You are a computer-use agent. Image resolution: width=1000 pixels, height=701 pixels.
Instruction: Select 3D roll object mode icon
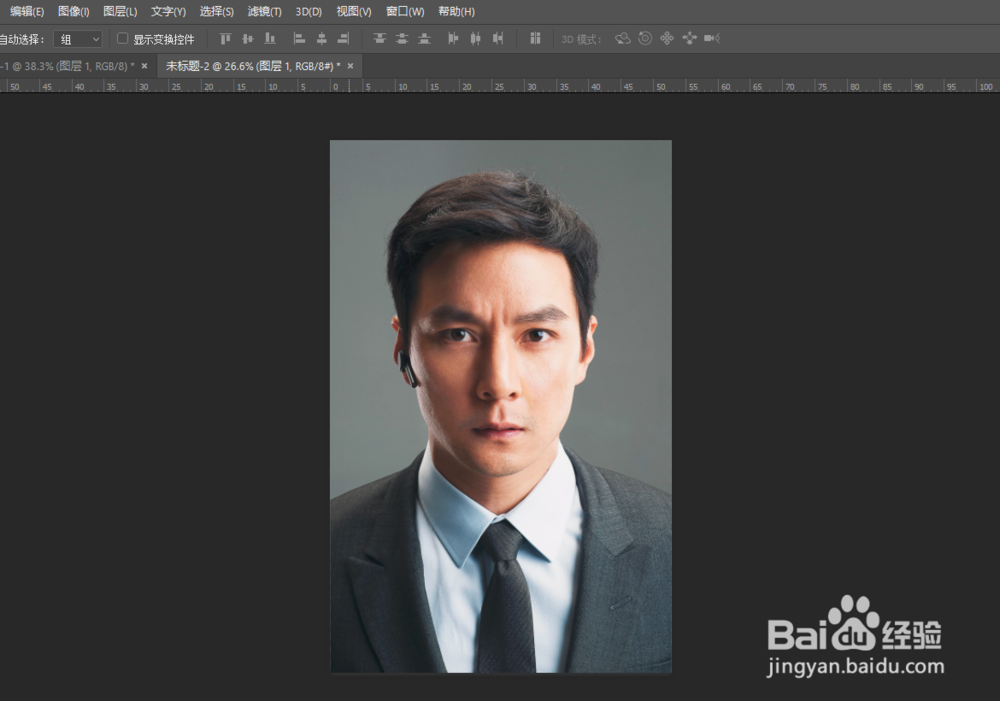[x=645, y=39]
